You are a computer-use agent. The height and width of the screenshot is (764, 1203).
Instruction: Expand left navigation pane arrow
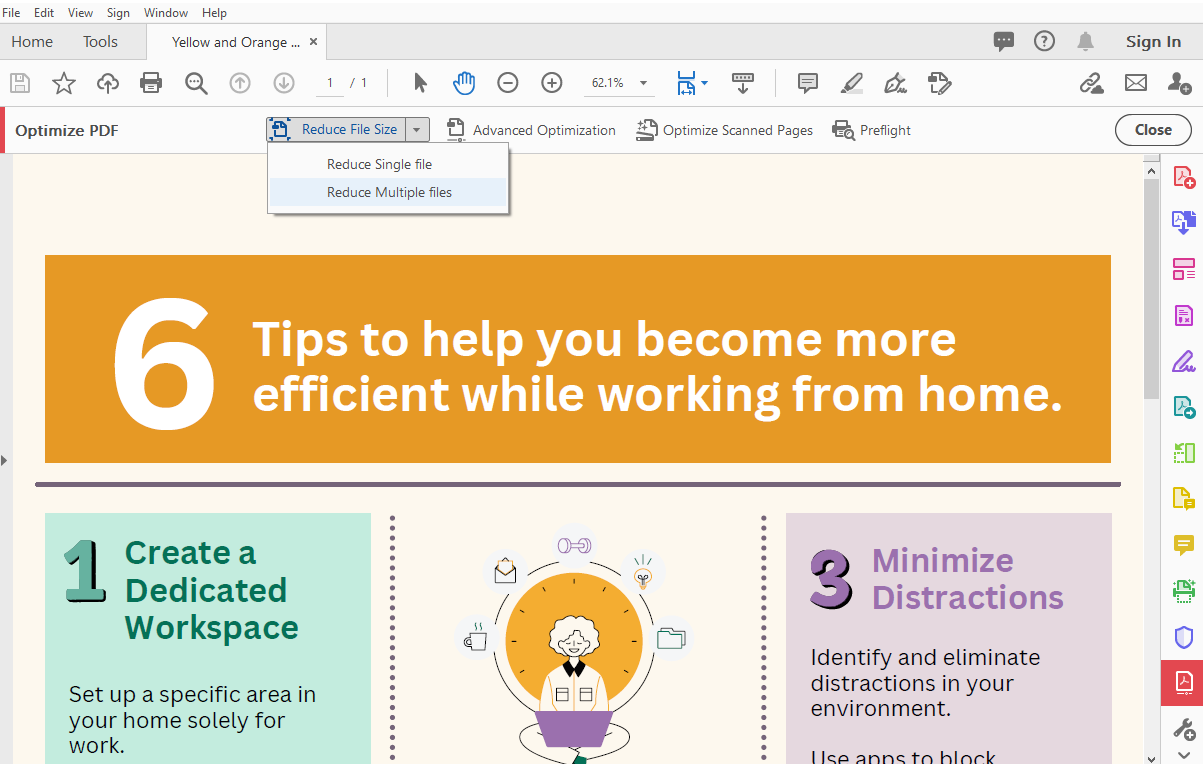point(4,460)
